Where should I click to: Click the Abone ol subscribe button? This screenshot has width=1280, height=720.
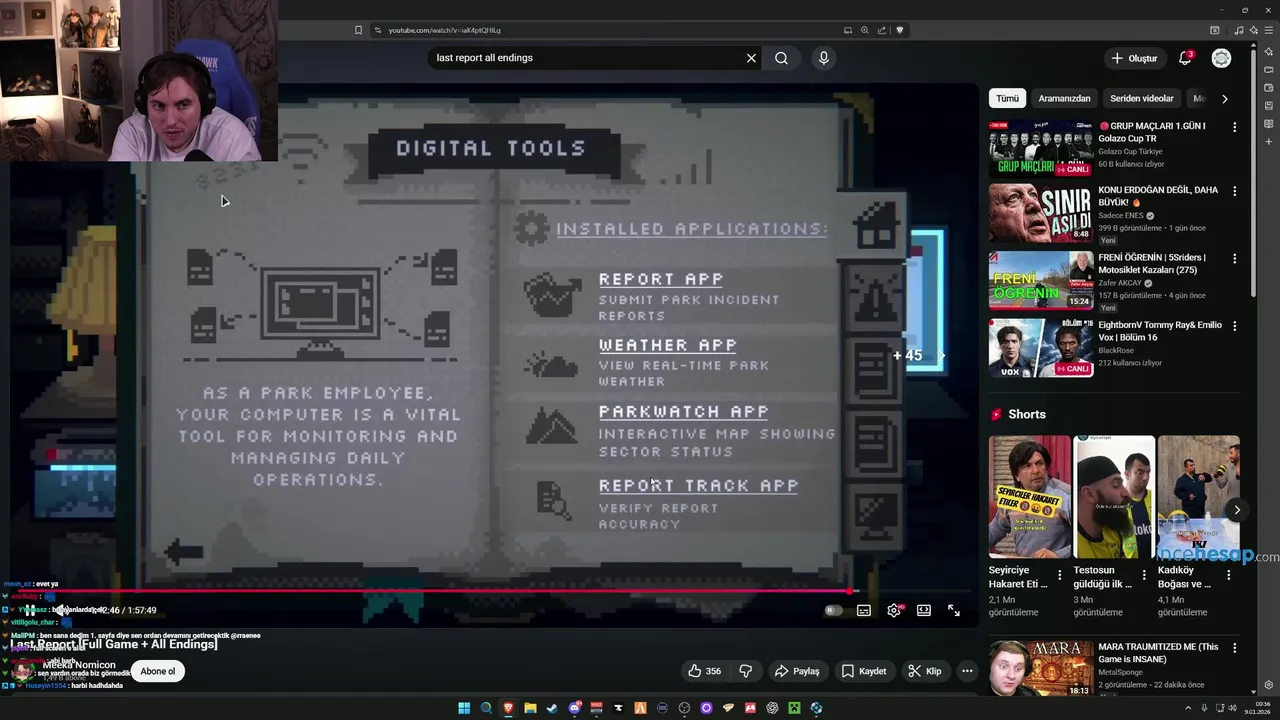coord(158,671)
